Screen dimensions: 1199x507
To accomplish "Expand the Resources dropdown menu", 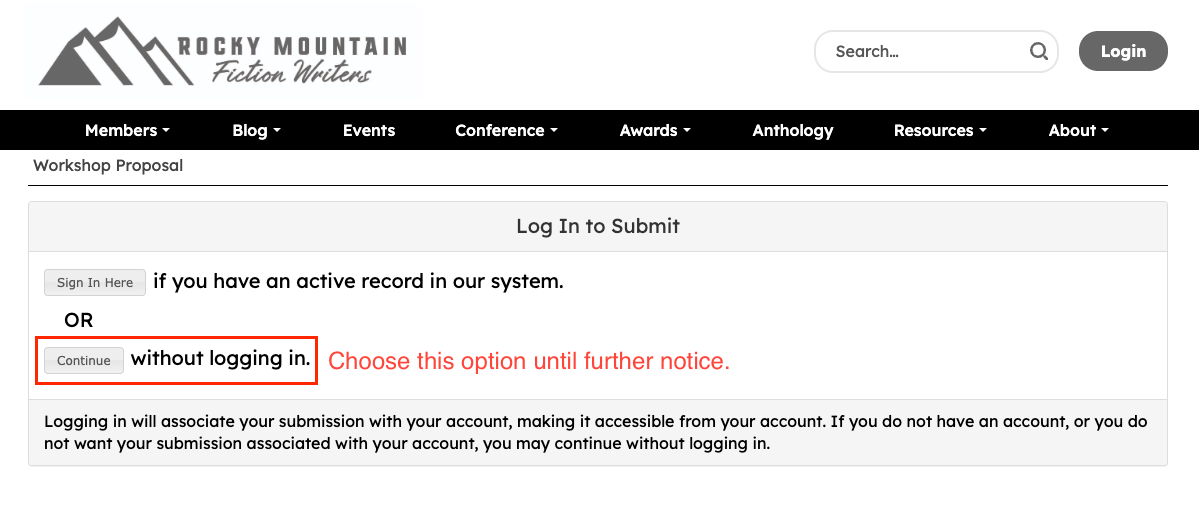I will pos(940,130).
